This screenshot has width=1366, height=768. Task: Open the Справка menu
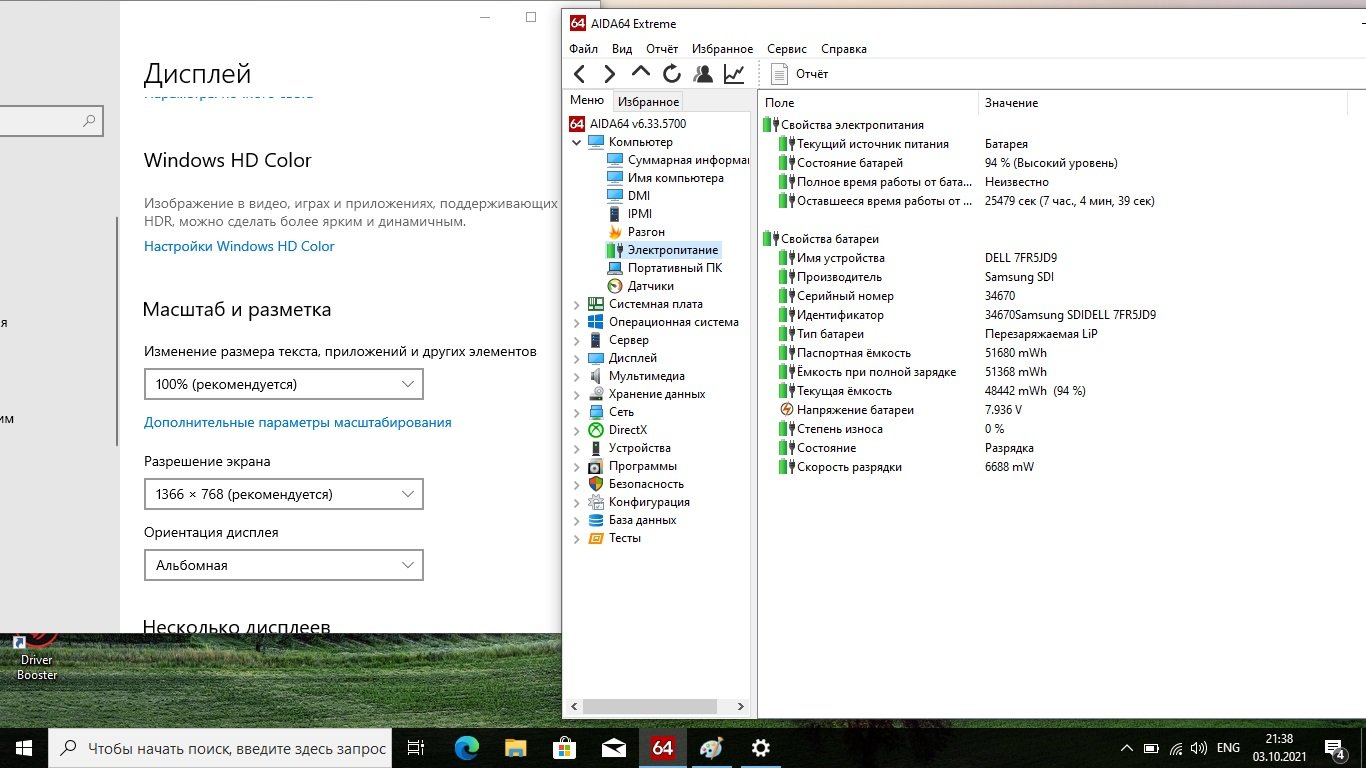click(844, 49)
